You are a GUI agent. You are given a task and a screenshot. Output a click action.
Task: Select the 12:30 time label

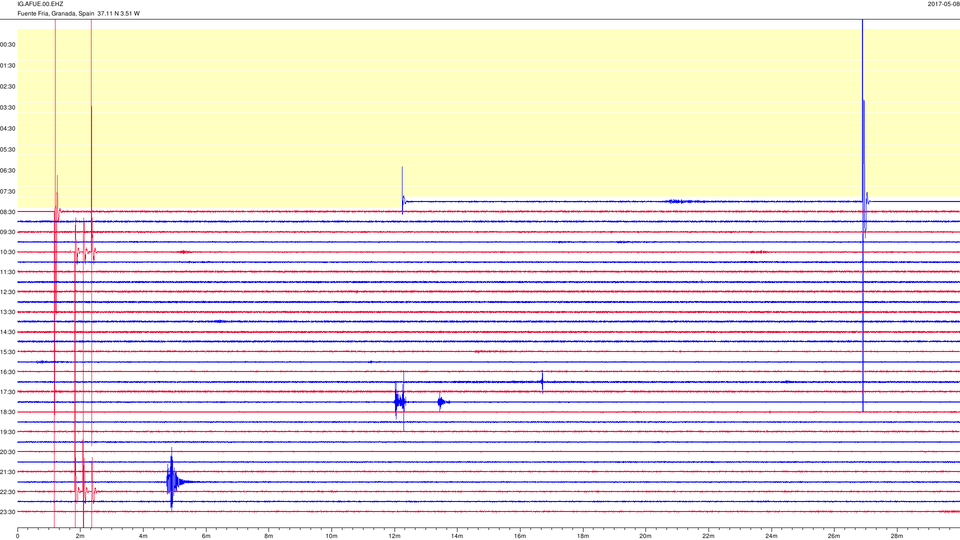[x=8, y=292]
